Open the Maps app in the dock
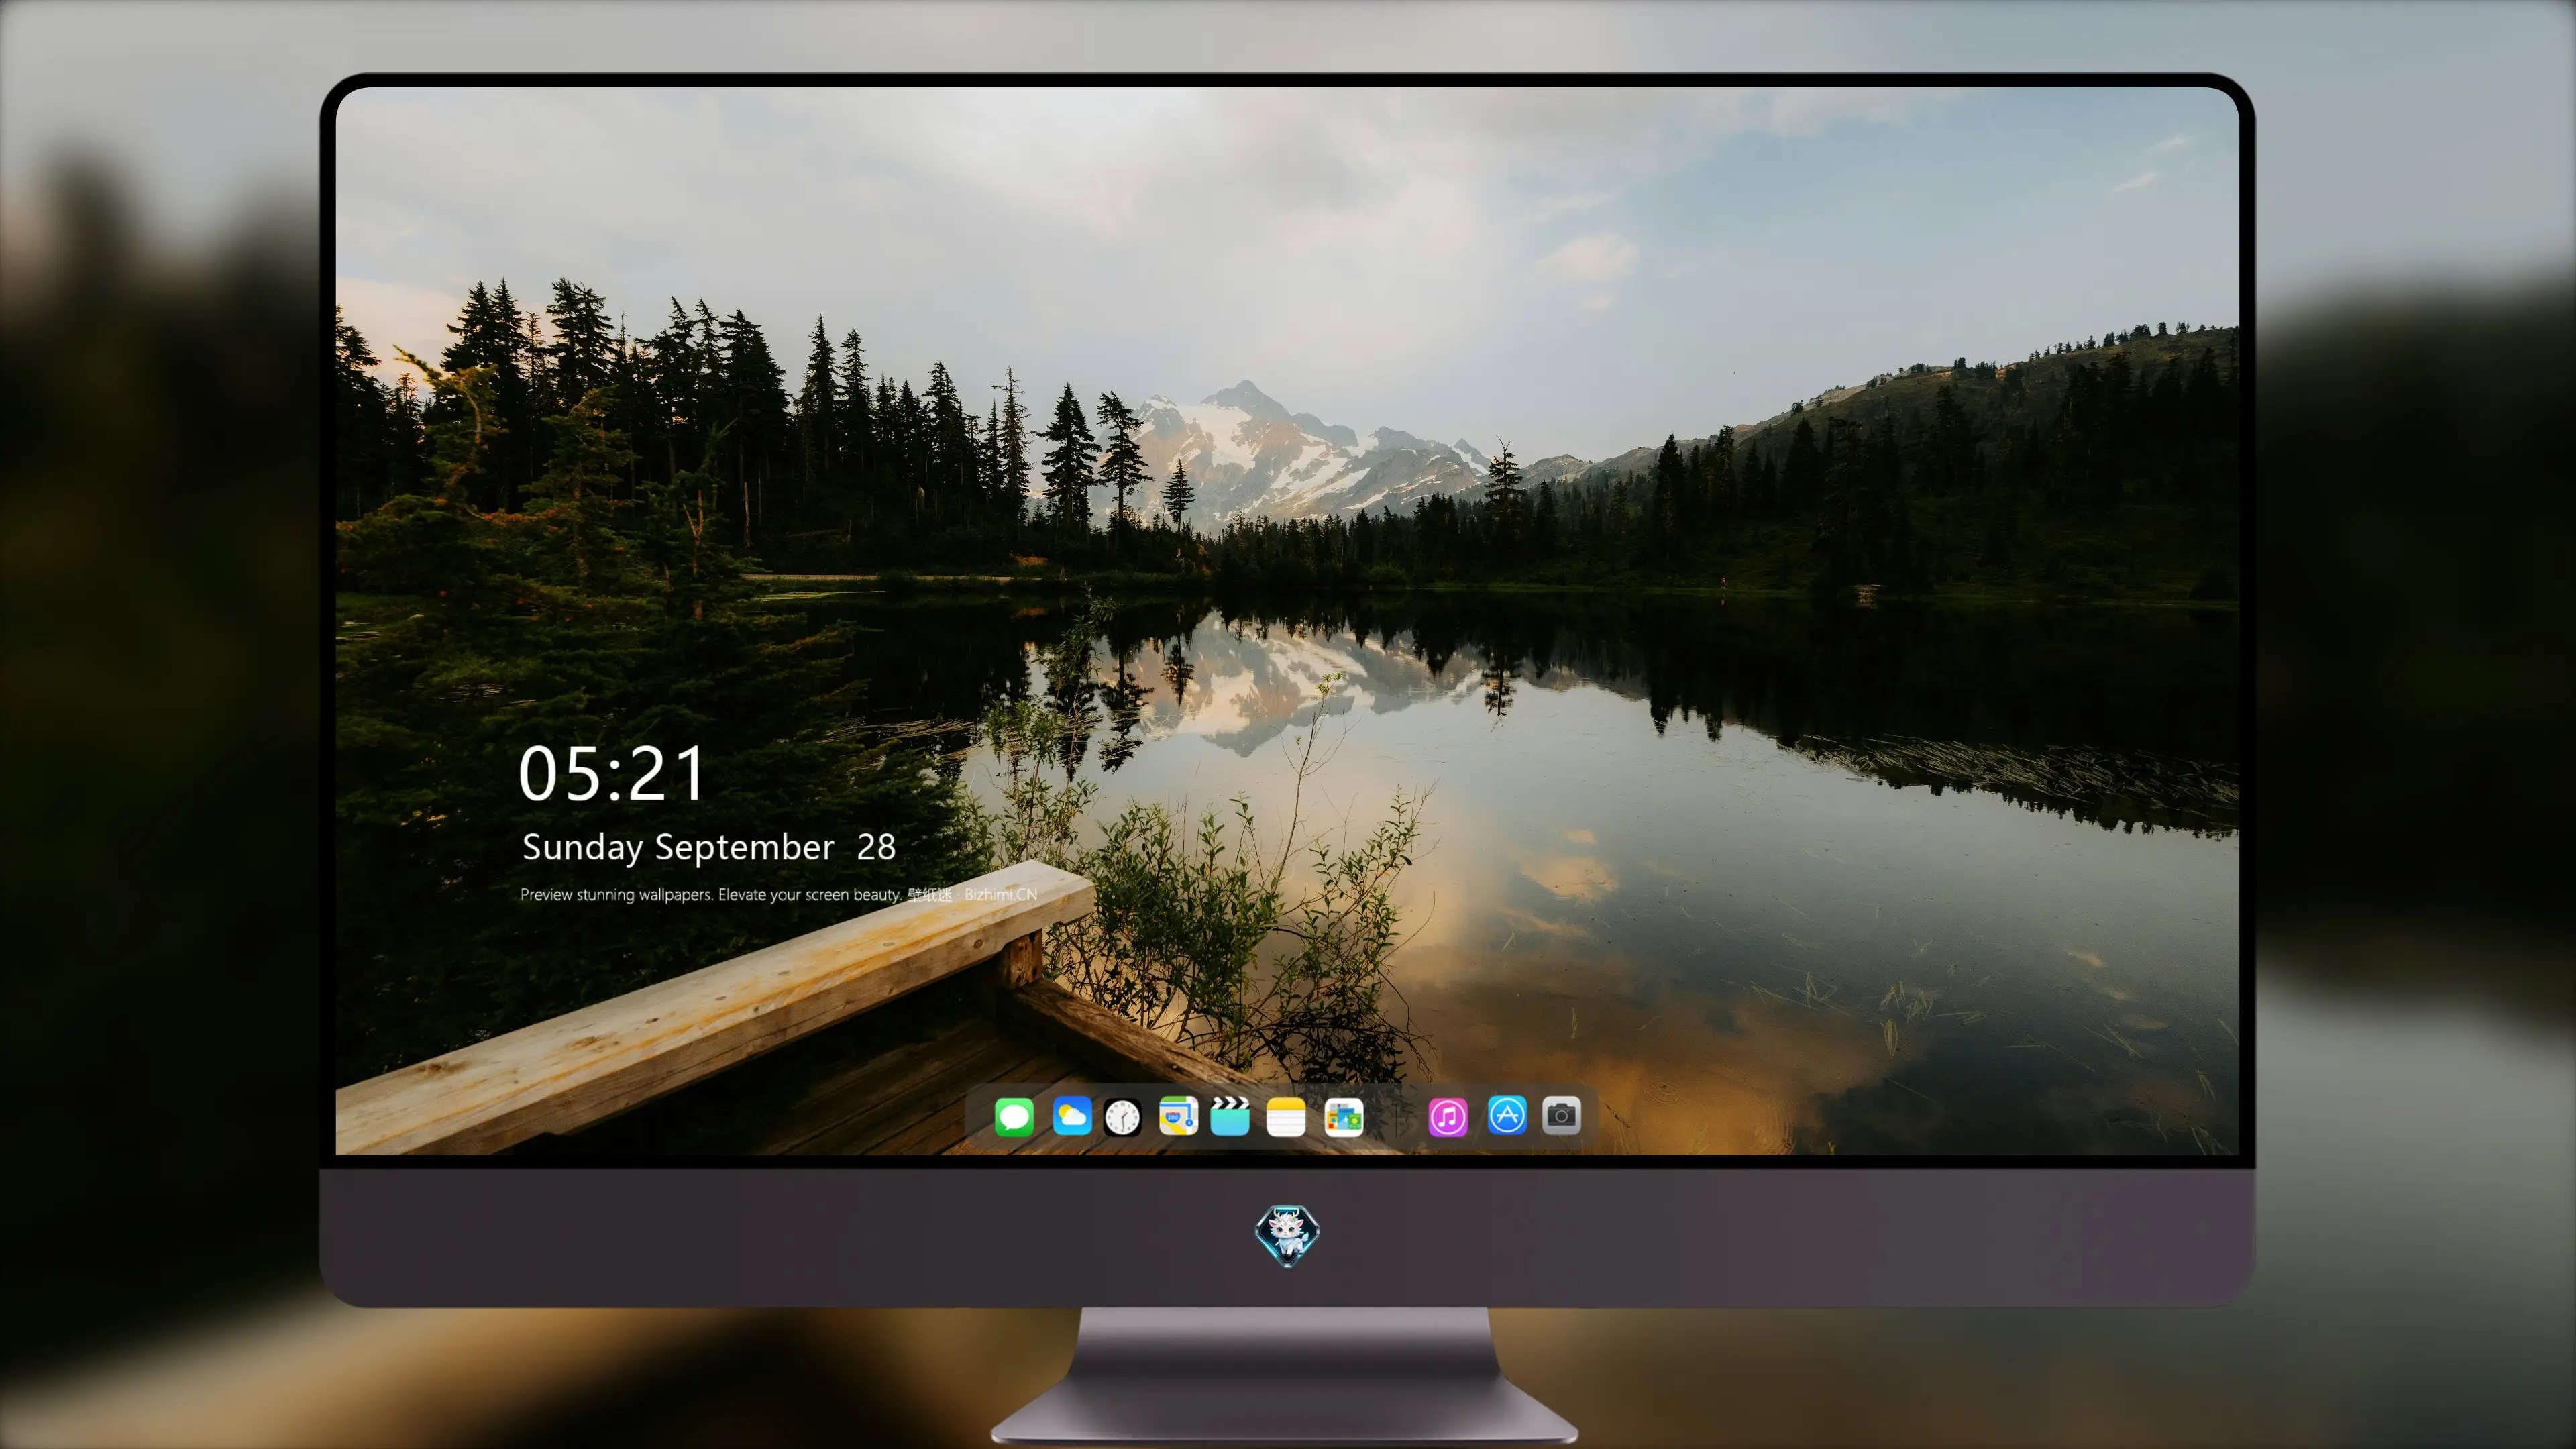The image size is (2576, 1449). tap(1178, 1116)
